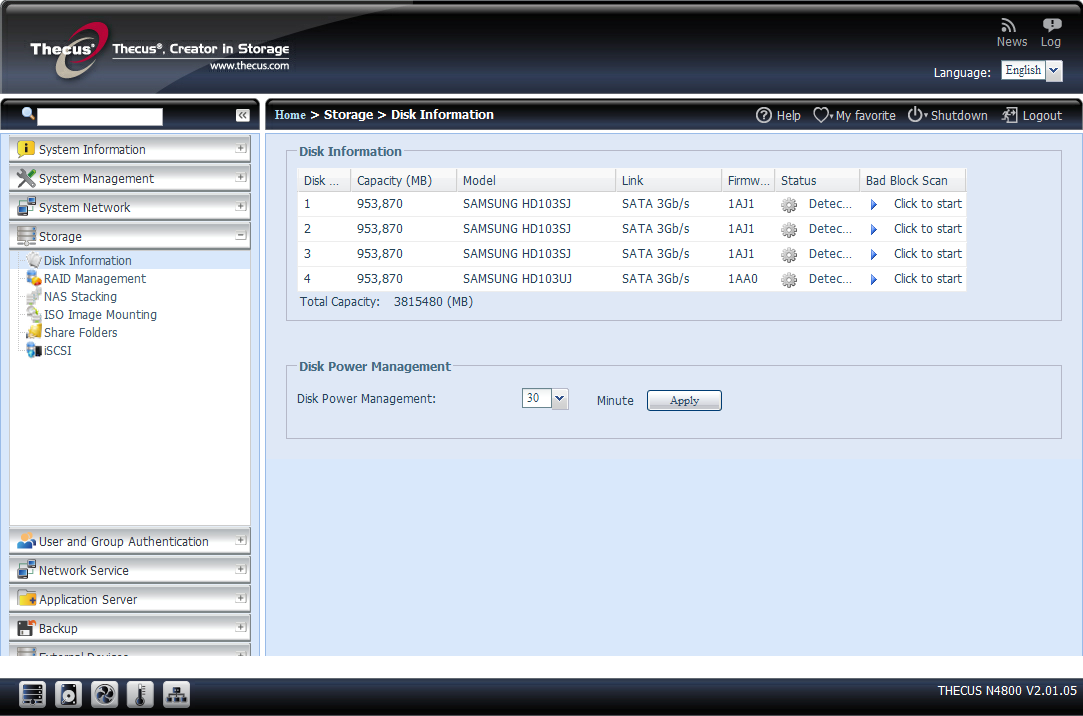Click the Home breadcrumb link
This screenshot has height=716, width=1083.
click(290, 115)
